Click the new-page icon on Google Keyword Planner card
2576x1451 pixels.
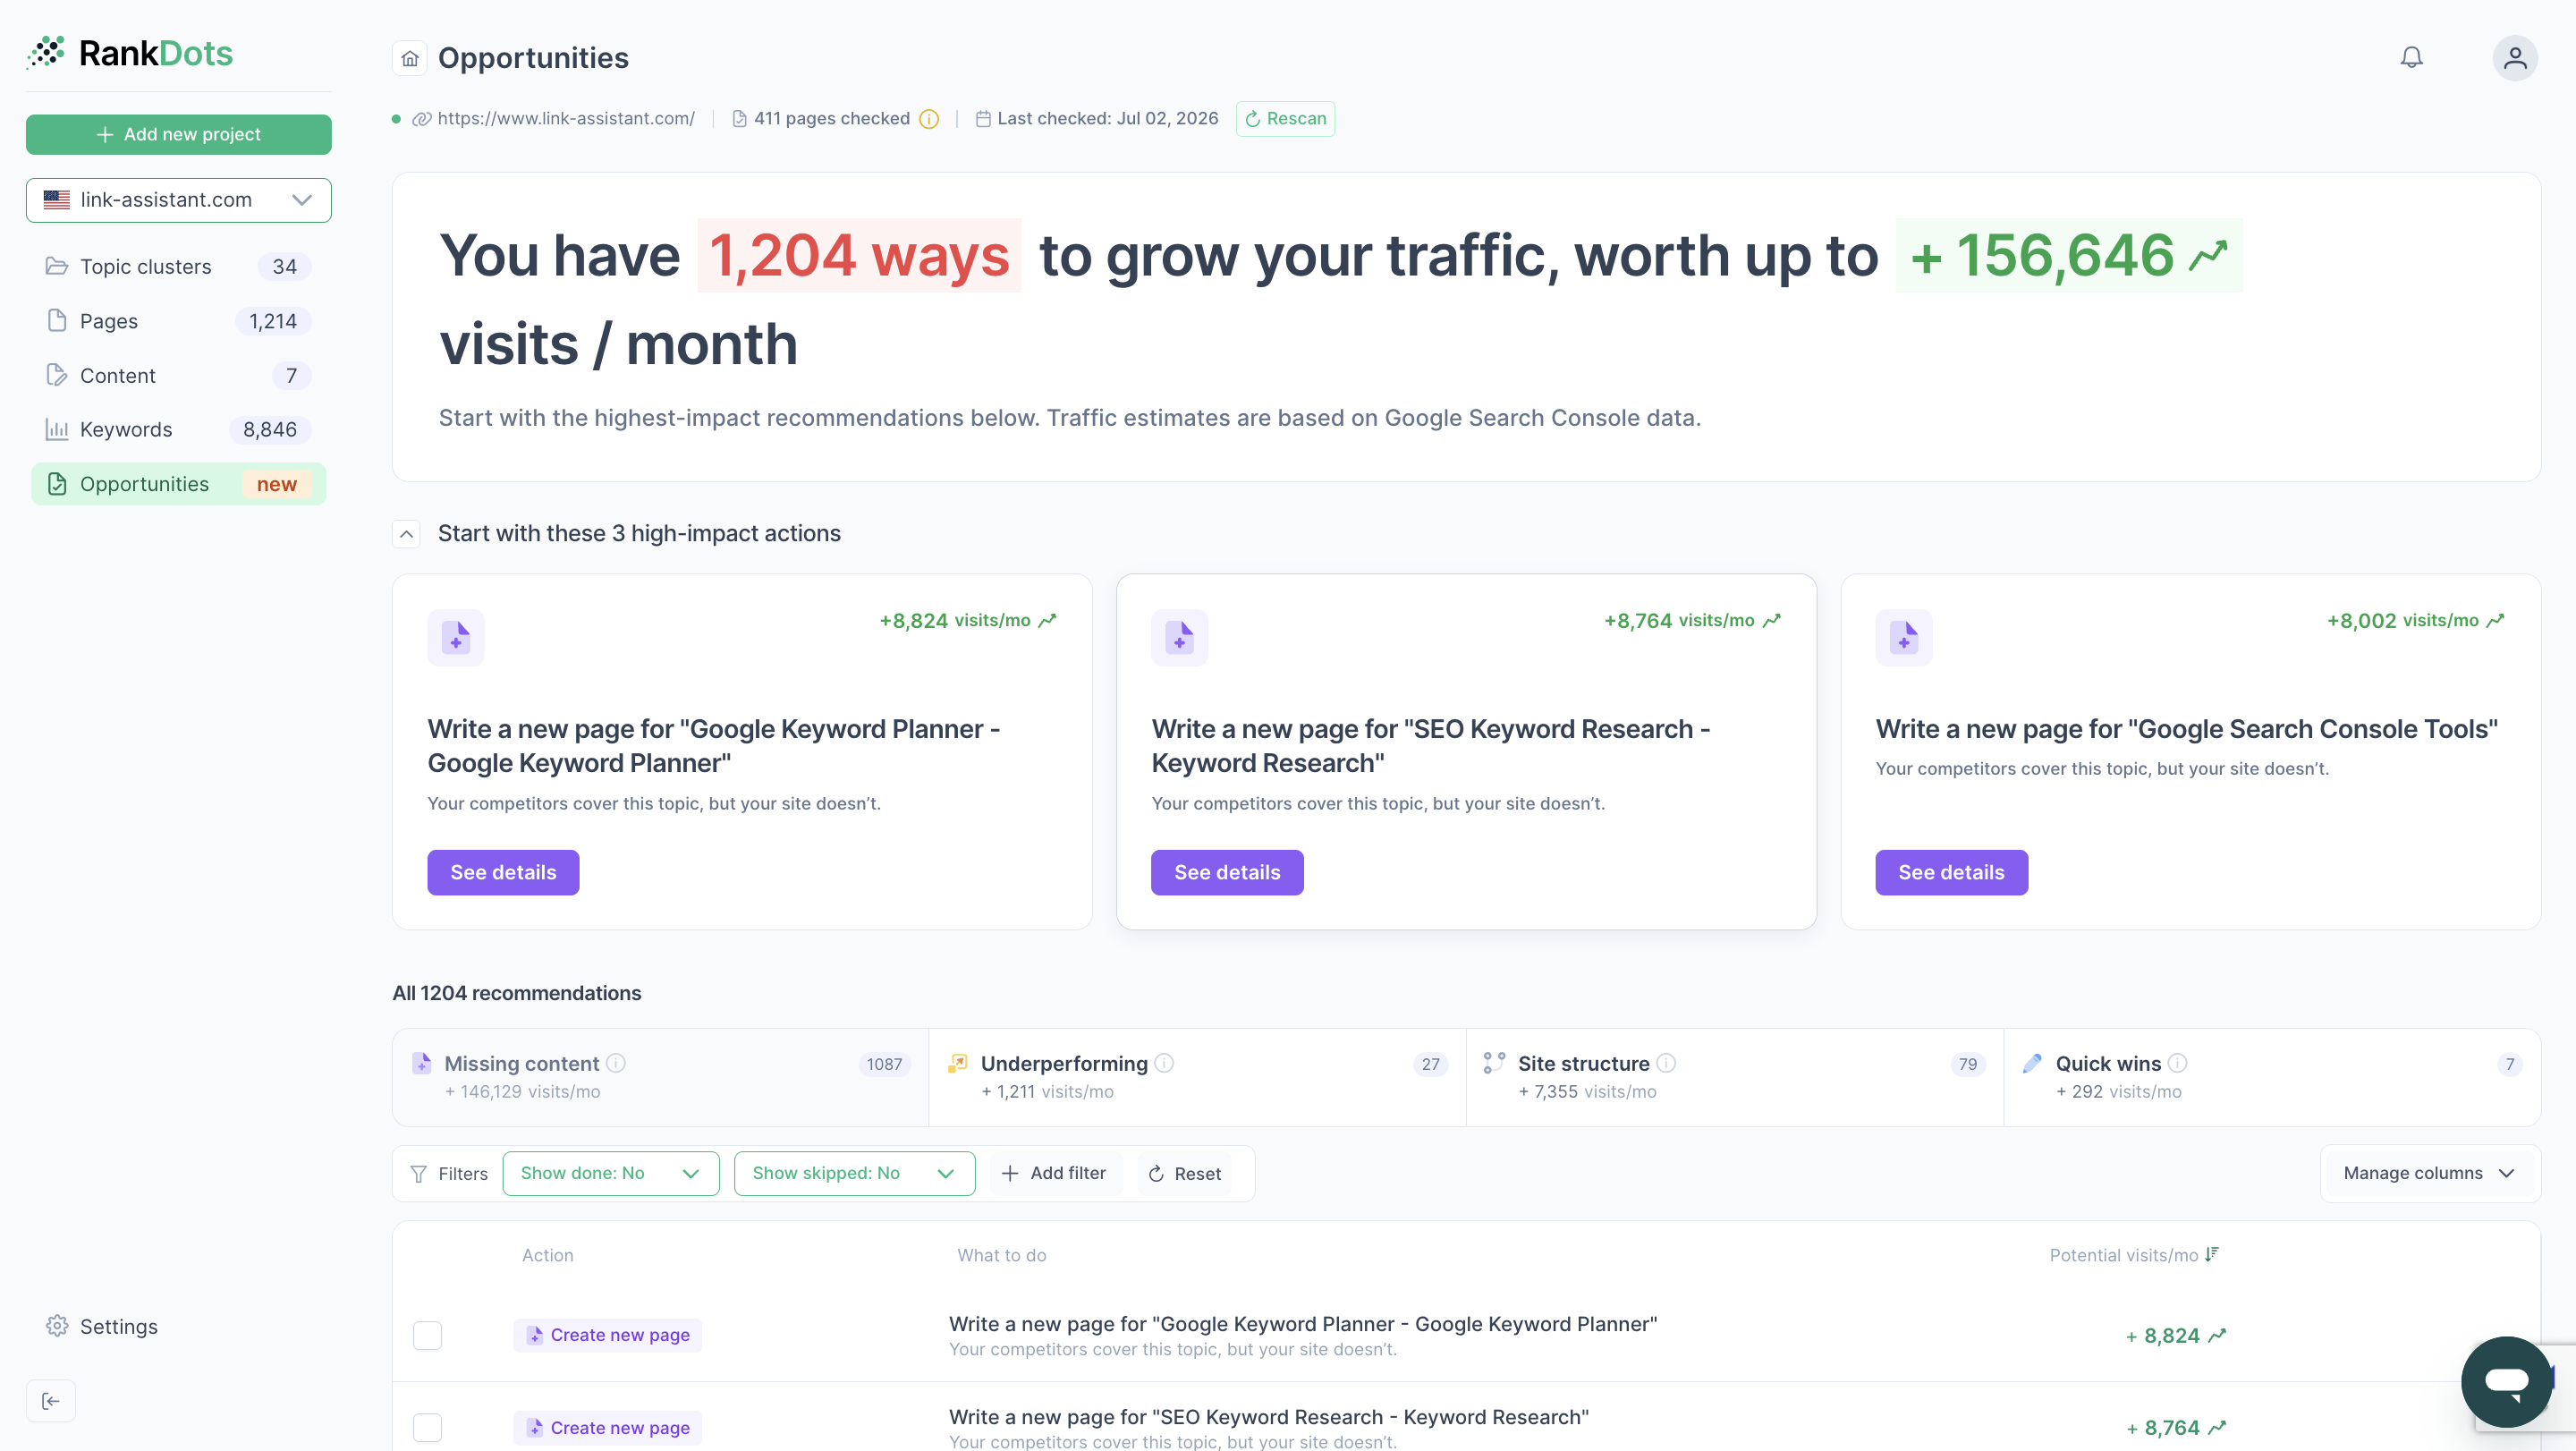(x=456, y=637)
